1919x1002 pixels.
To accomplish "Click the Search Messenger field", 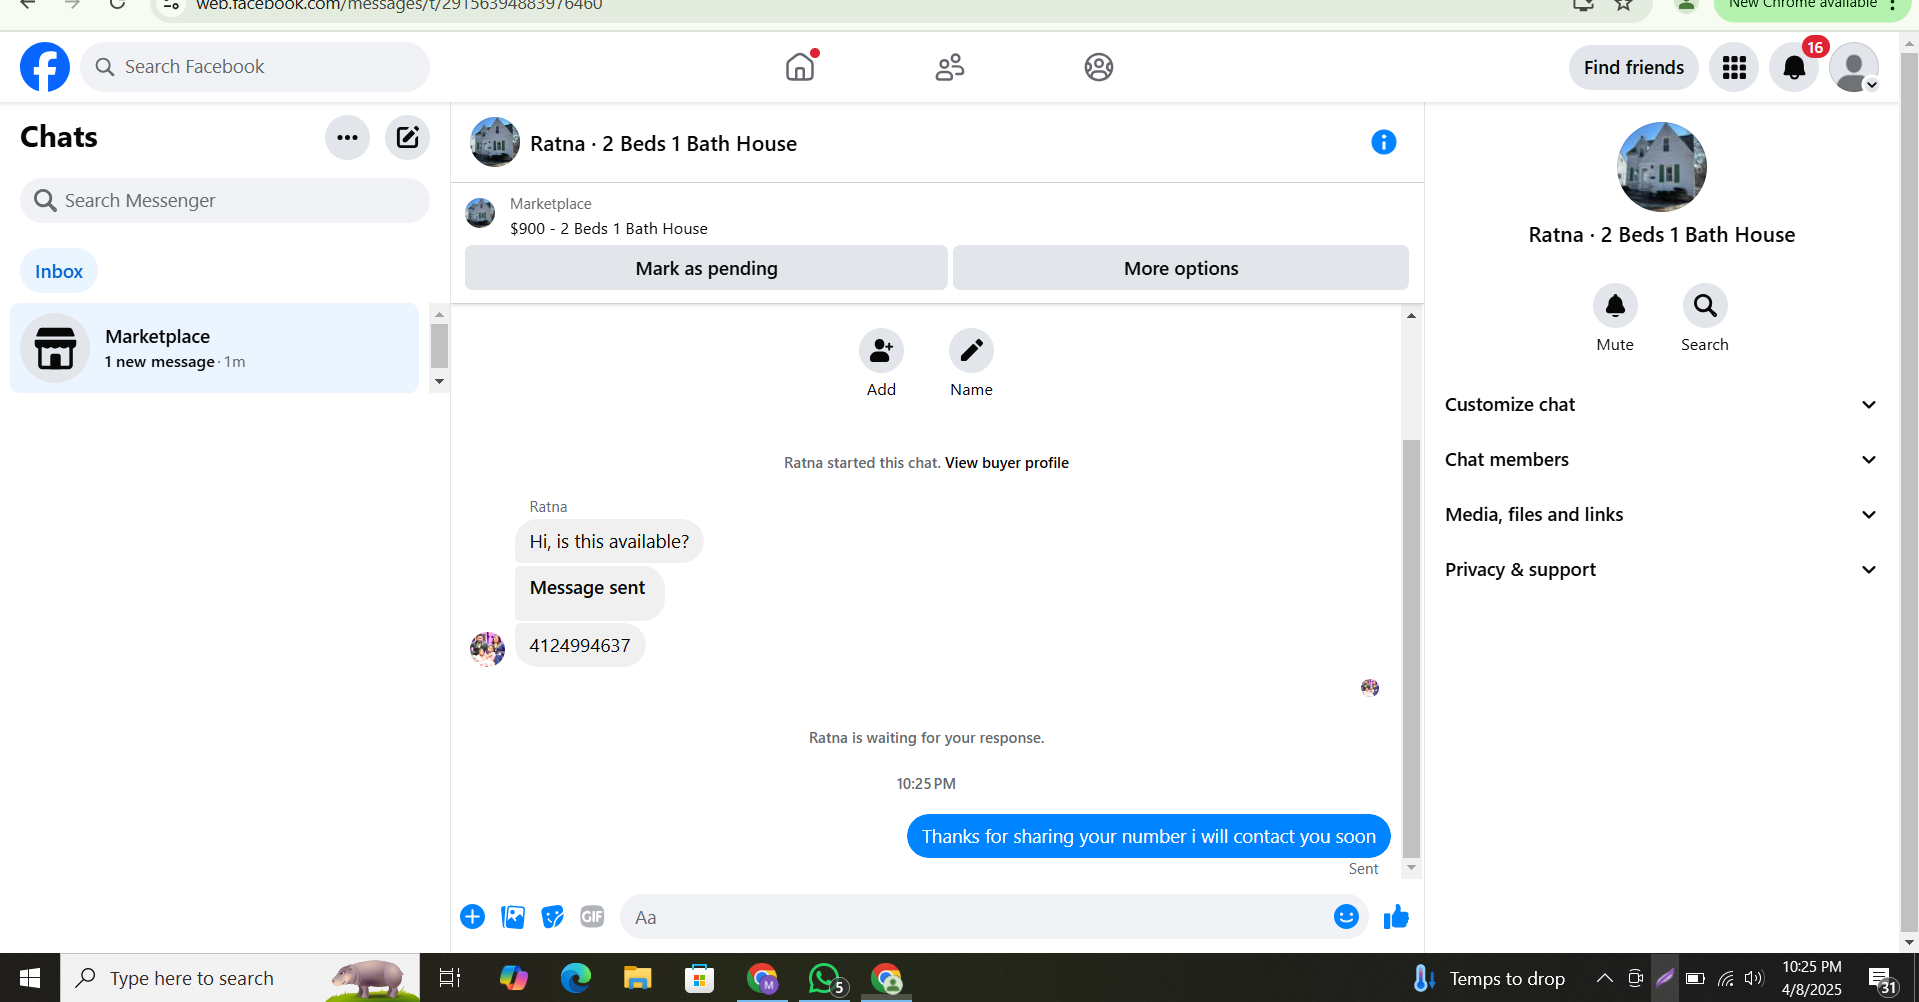I will click(225, 200).
